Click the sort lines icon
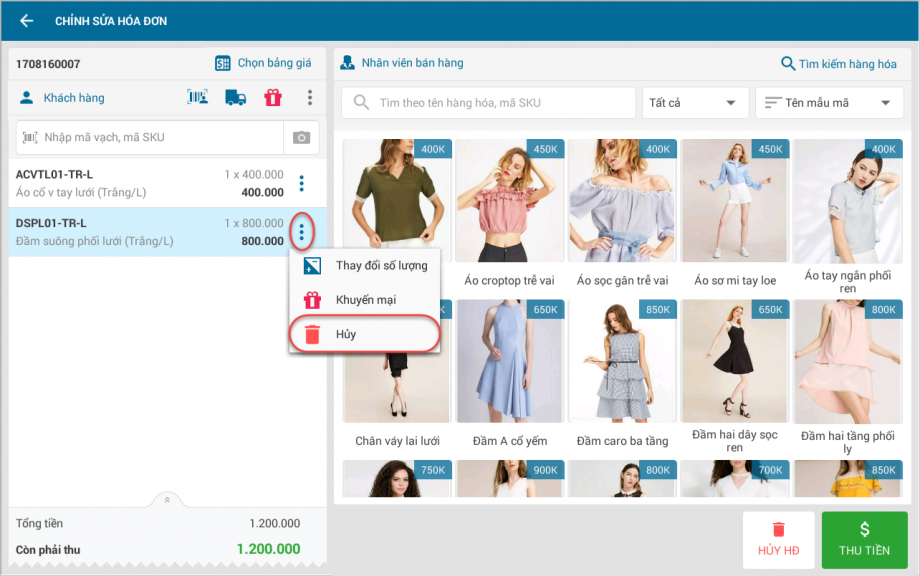The width and height of the screenshot is (920, 576). pyautogui.click(x=773, y=103)
